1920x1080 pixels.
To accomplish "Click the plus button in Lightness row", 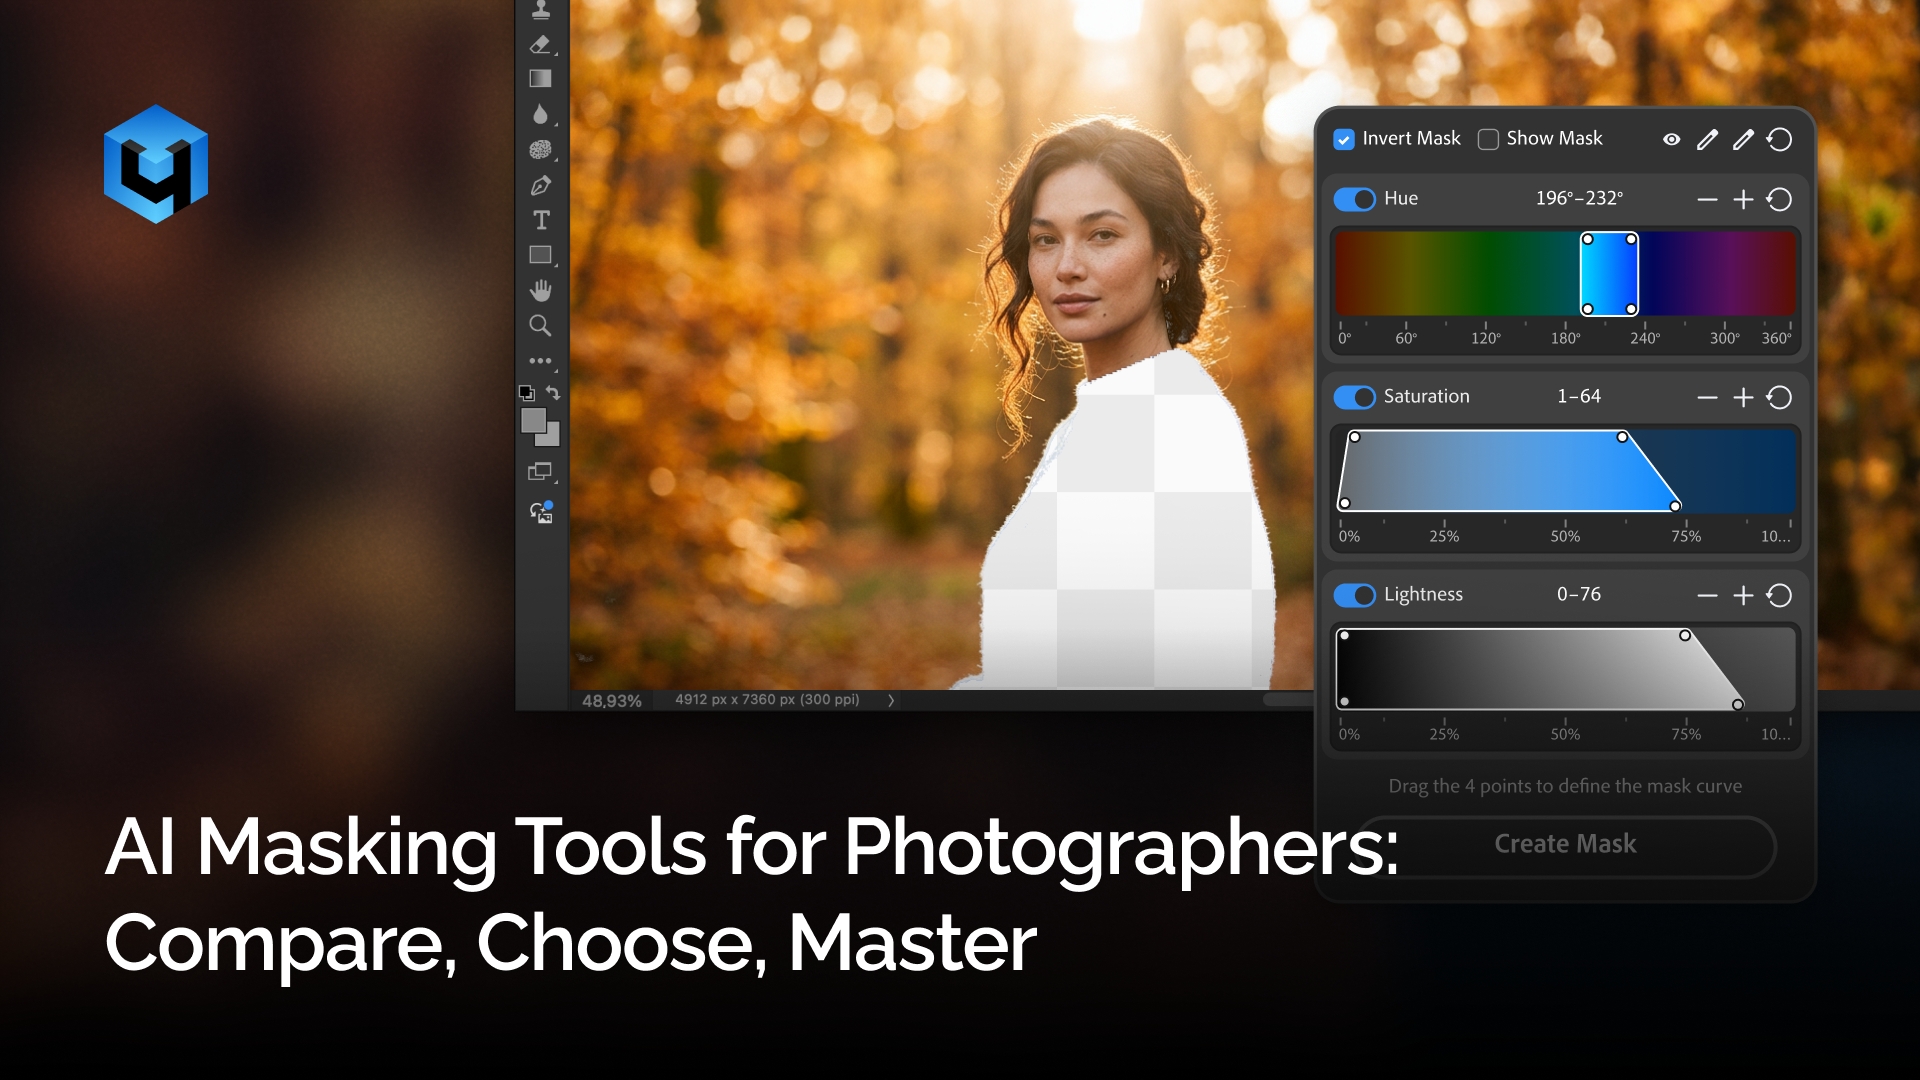I will [x=1743, y=595].
